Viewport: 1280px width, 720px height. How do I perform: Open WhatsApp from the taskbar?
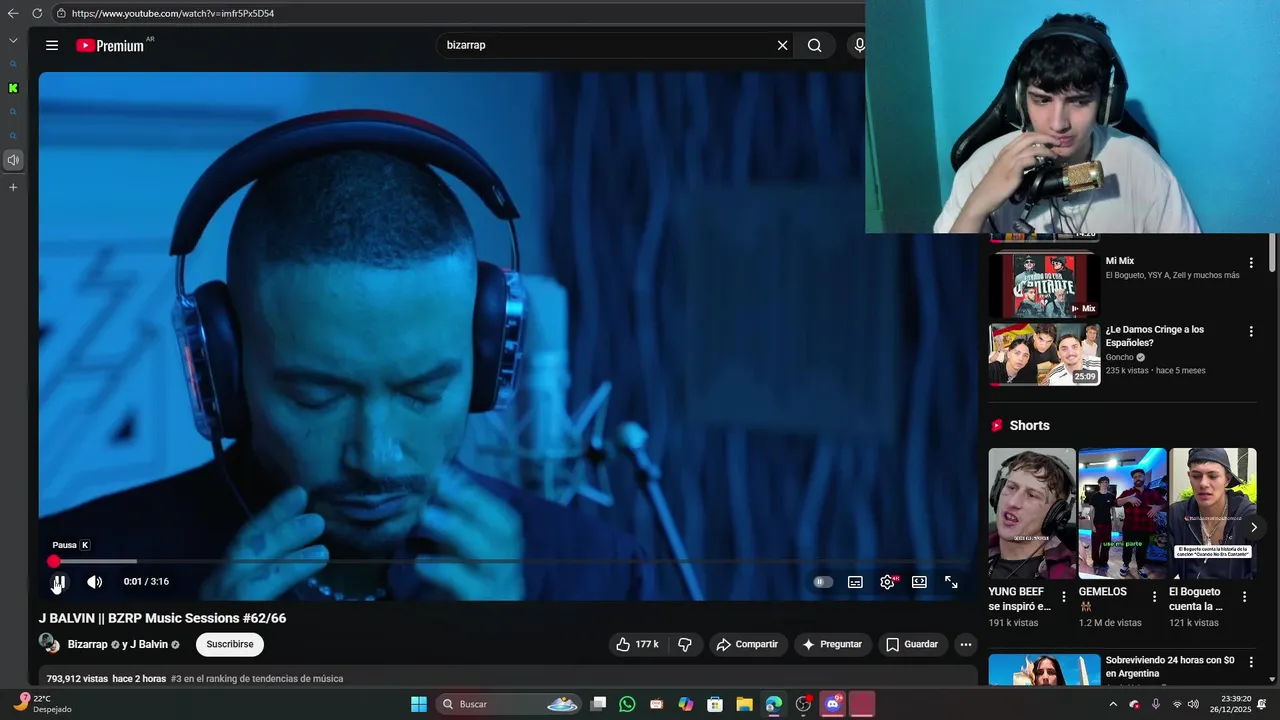[627, 704]
